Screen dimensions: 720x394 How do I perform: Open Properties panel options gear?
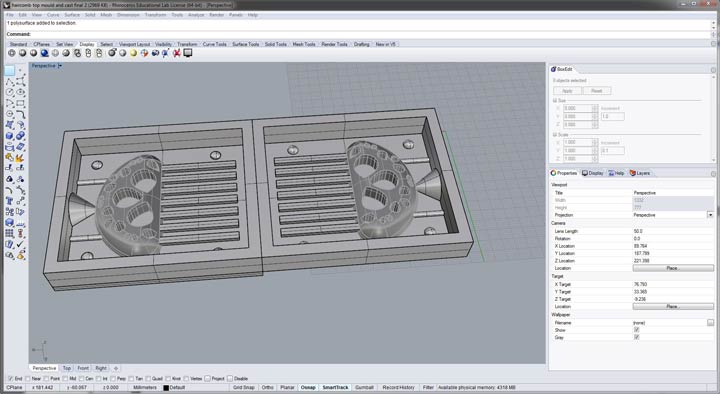tap(713, 174)
